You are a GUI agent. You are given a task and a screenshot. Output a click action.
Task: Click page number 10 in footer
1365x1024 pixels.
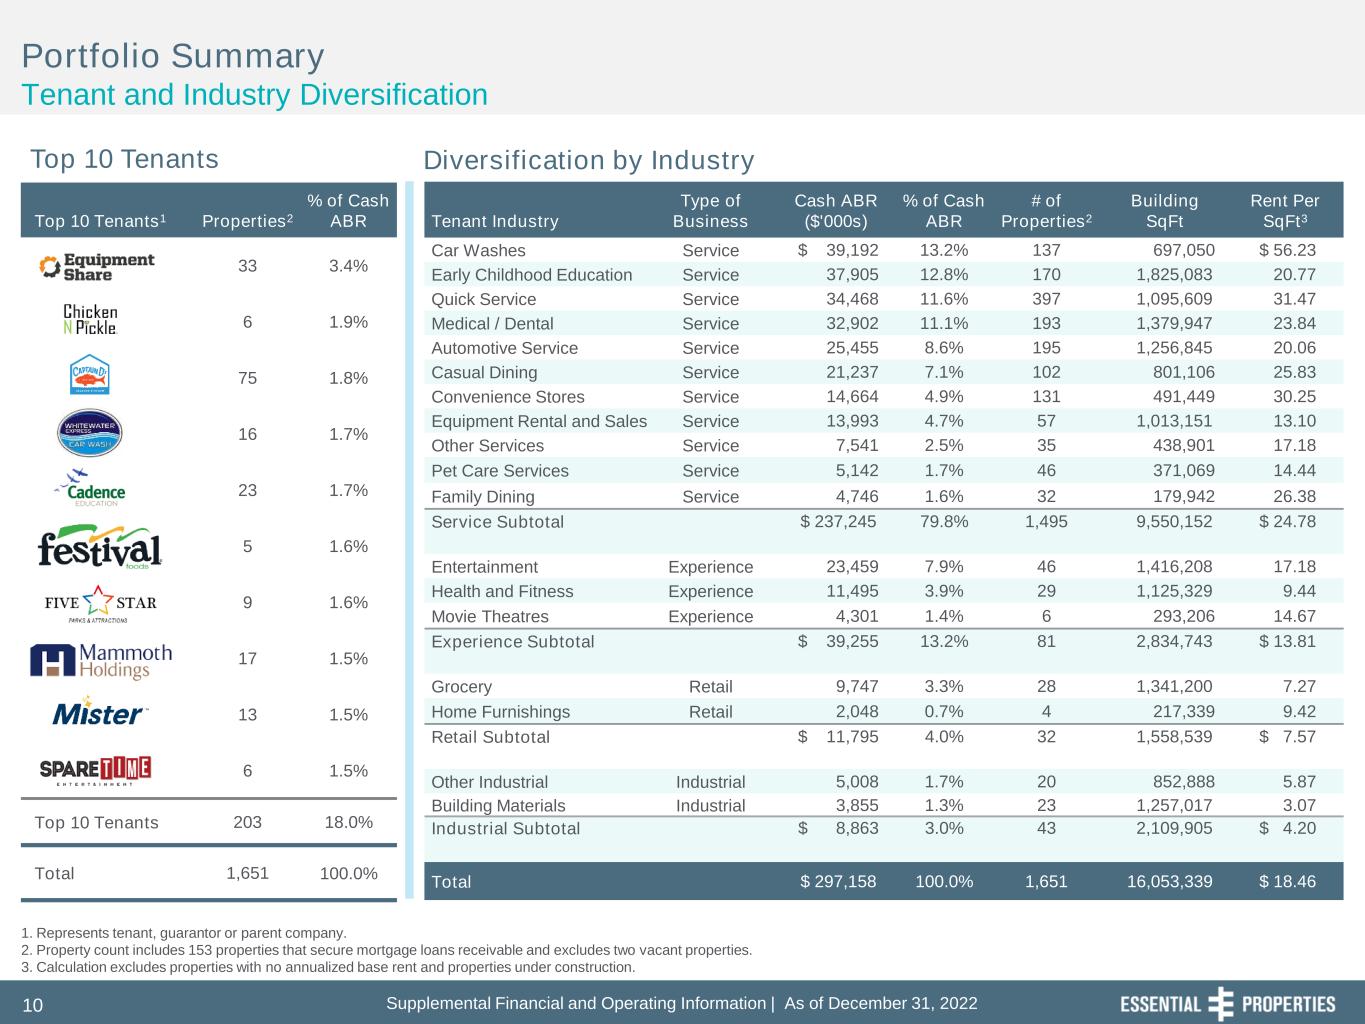click(33, 1005)
